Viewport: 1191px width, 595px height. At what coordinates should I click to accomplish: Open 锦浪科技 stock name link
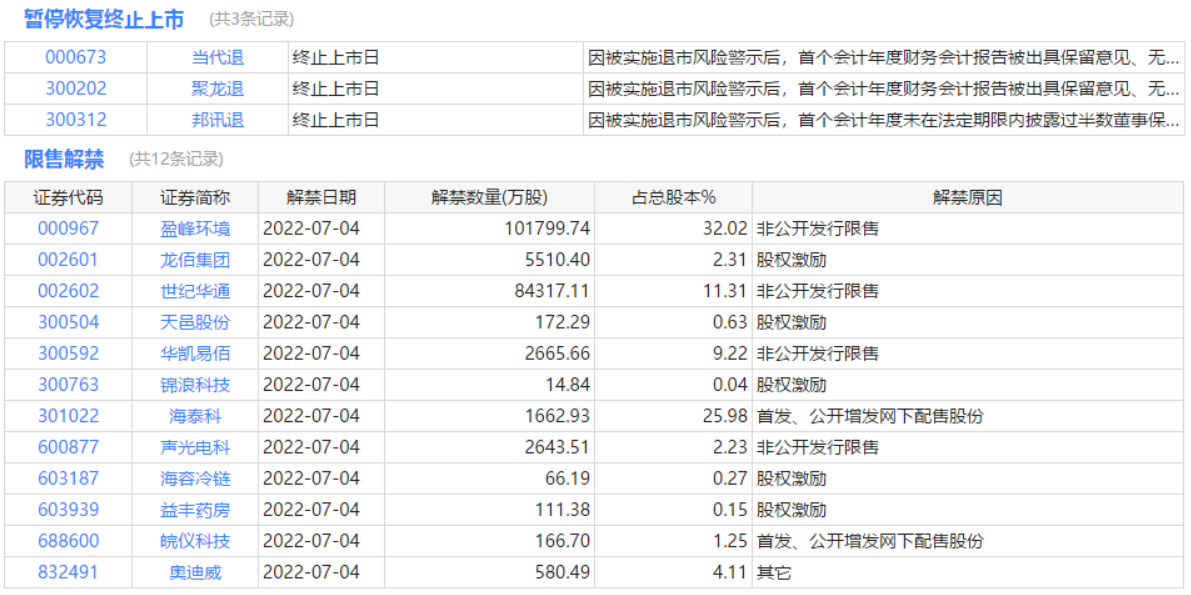195,385
